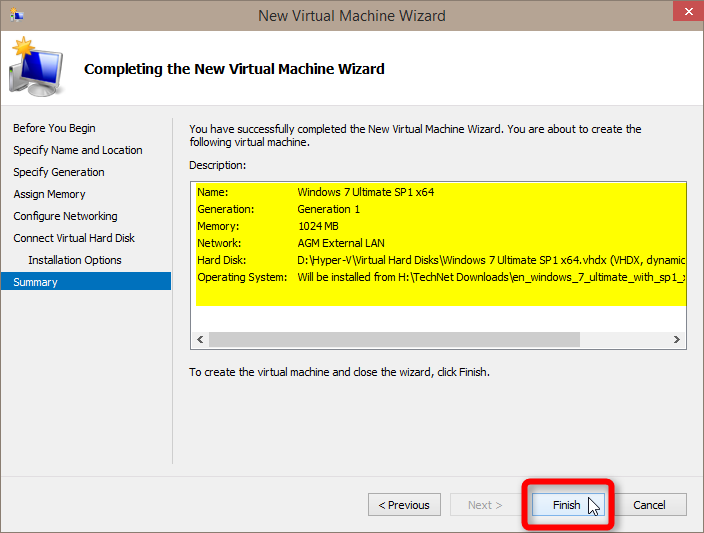Click the Name: label in description
Image resolution: width=704 pixels, height=533 pixels.
213,192
